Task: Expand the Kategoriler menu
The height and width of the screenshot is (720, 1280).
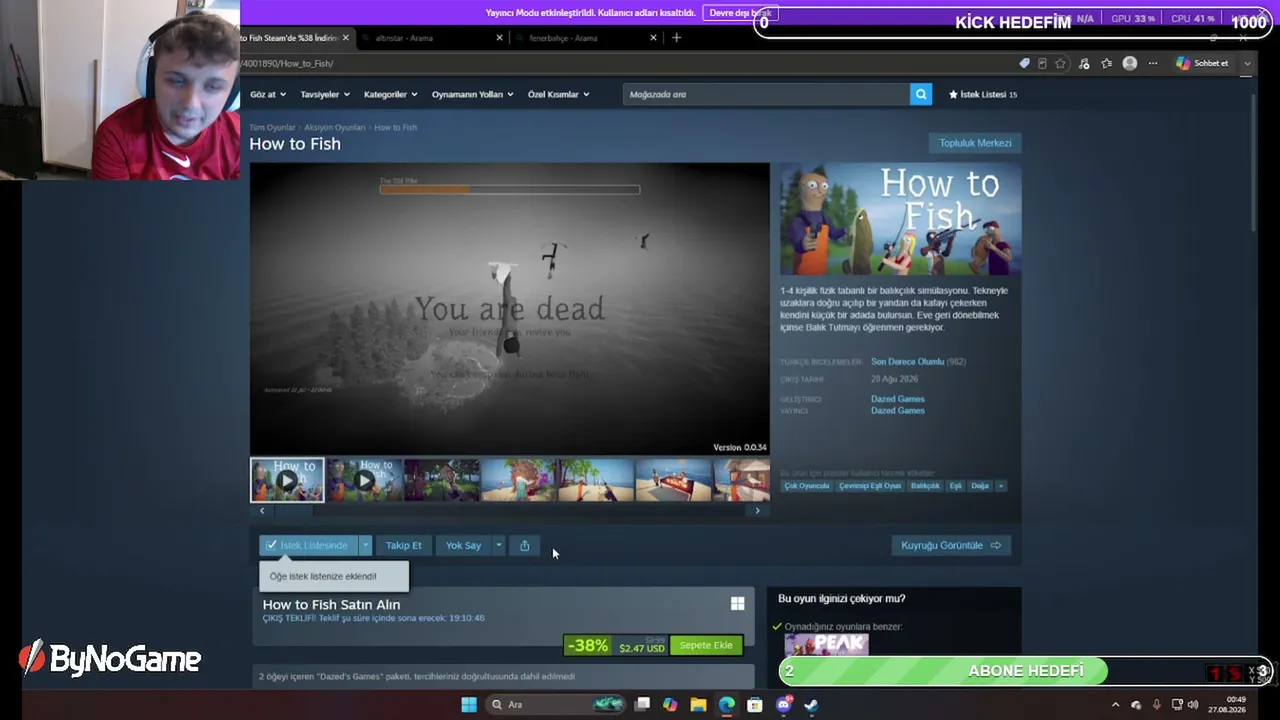Action: coord(390,94)
